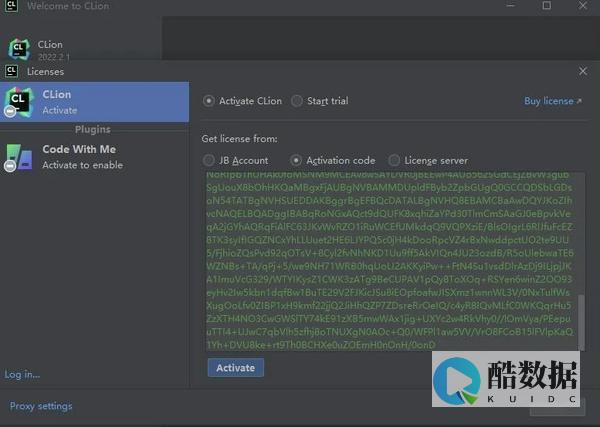Click the CLion 2022.2.1 version text
This screenshot has width=600, height=427.
pos(54,57)
